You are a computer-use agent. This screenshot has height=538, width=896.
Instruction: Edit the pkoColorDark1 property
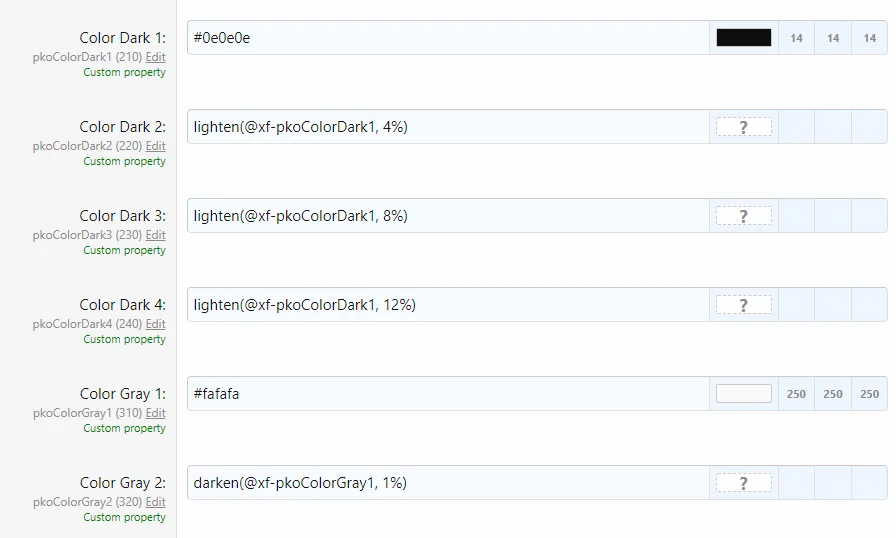point(155,57)
